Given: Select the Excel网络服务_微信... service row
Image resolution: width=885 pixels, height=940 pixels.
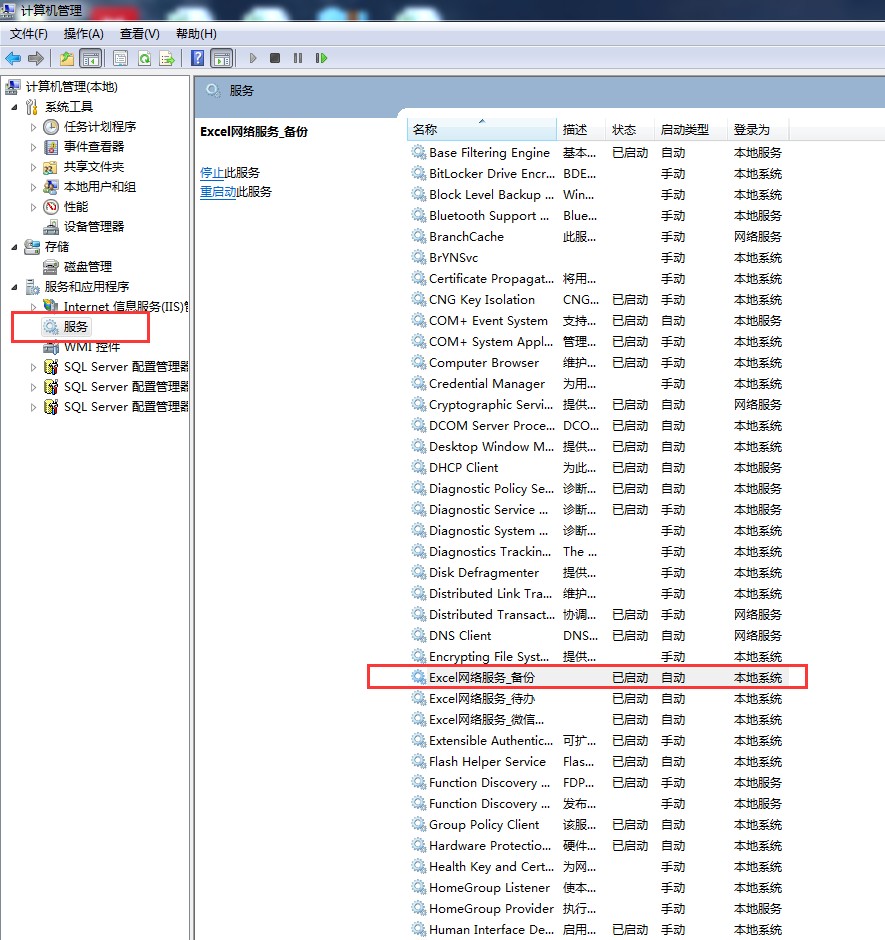Looking at the screenshot, I should click(x=598, y=719).
